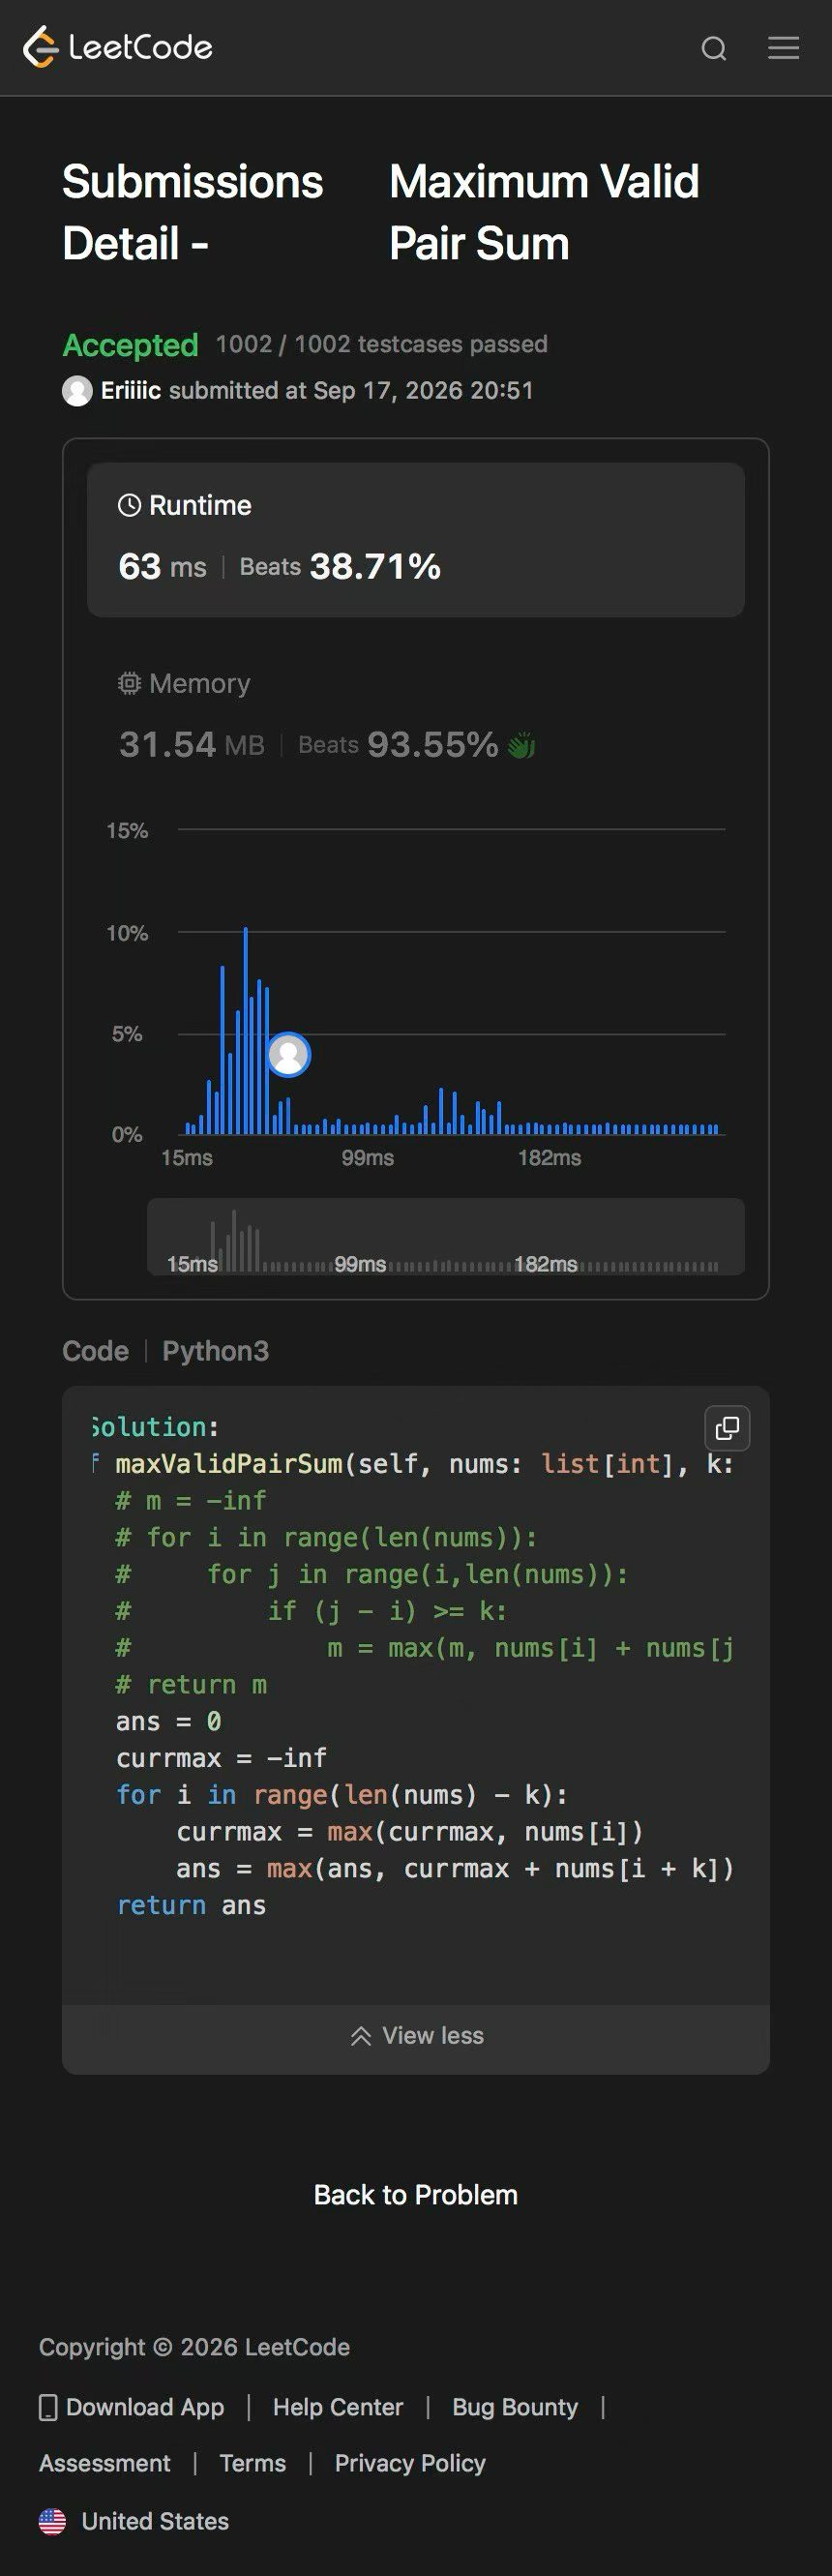Open the Eriiiic profile link
This screenshot has height=2576, width=832.
[x=131, y=390]
